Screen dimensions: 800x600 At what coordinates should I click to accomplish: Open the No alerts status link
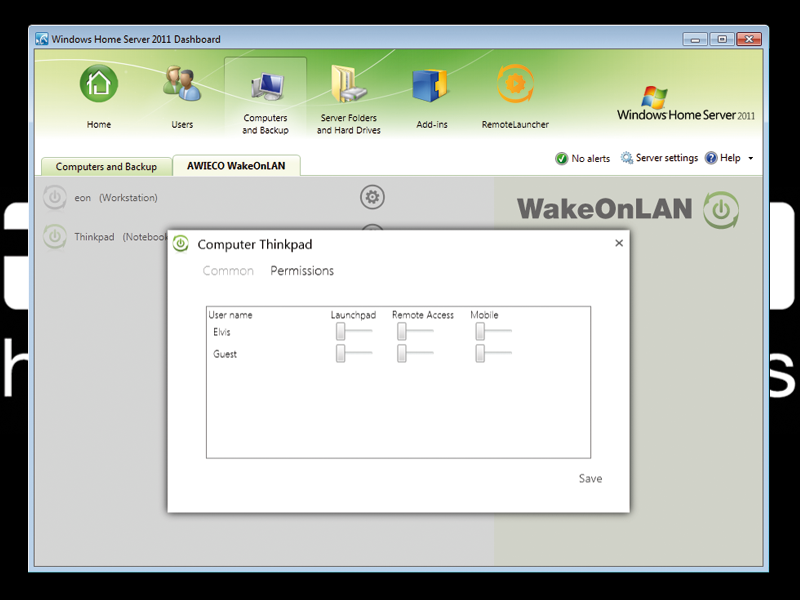[x=590, y=159]
